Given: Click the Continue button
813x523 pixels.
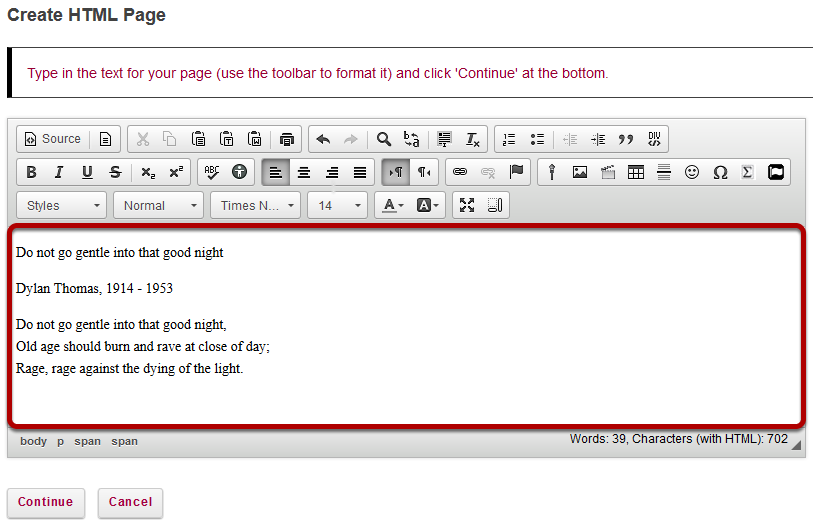Looking at the screenshot, I should (46, 502).
